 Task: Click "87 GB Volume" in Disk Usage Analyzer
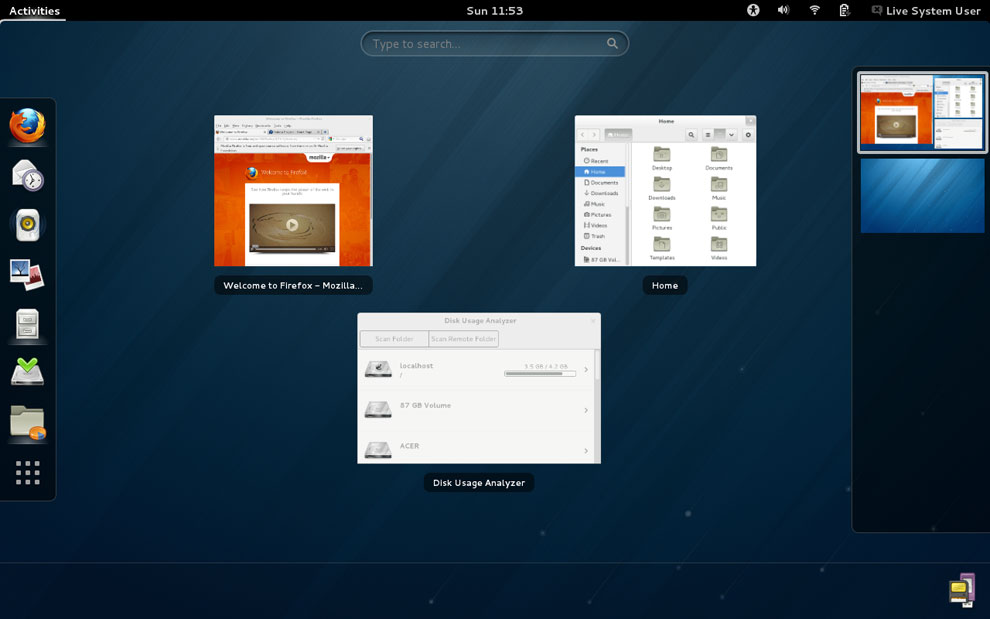pyautogui.click(x=425, y=406)
